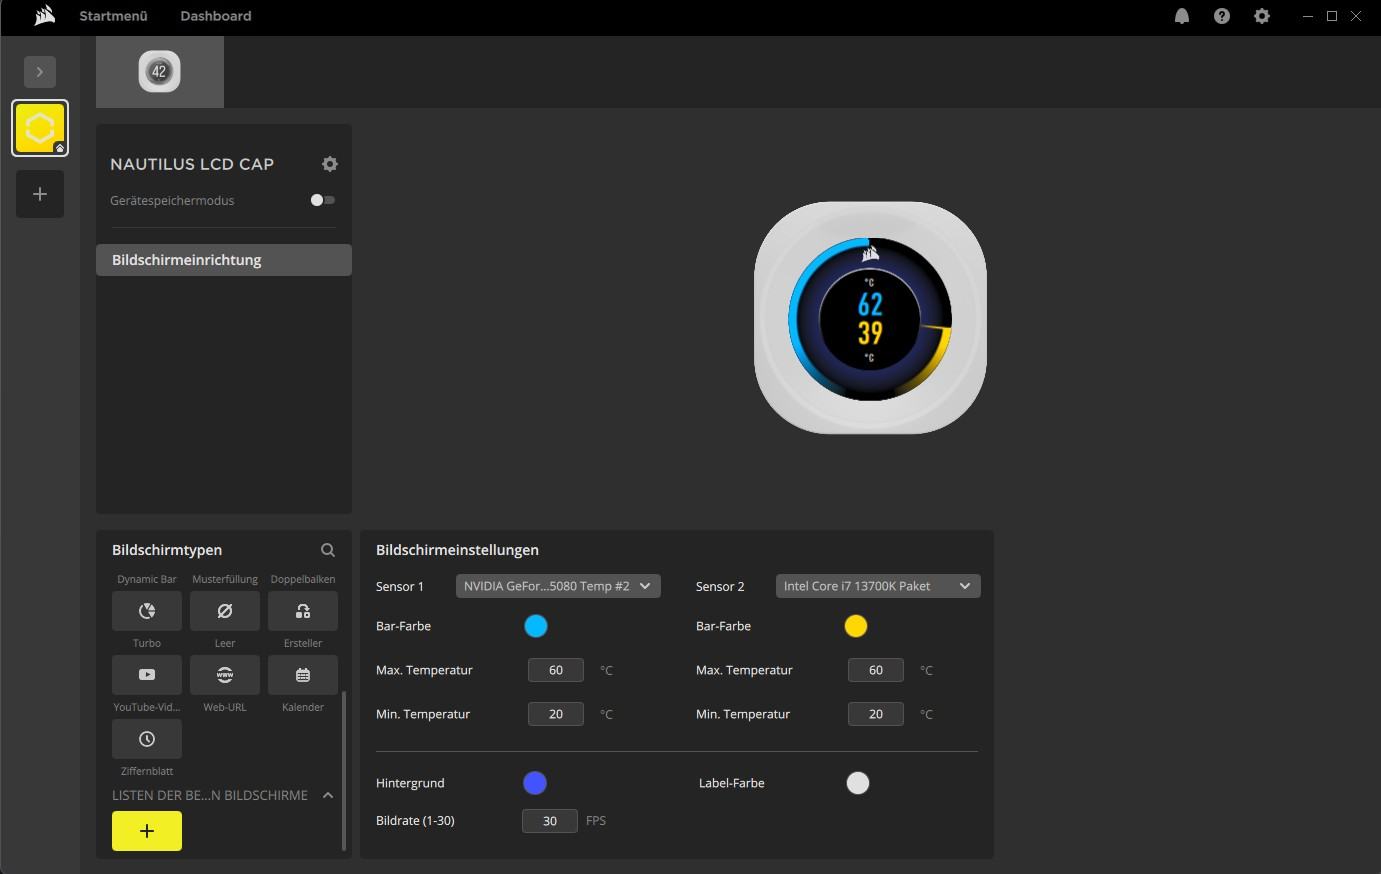This screenshot has width=1381, height=874.
Task: Collapse the Listen der Bildschirme section
Action: (328, 795)
